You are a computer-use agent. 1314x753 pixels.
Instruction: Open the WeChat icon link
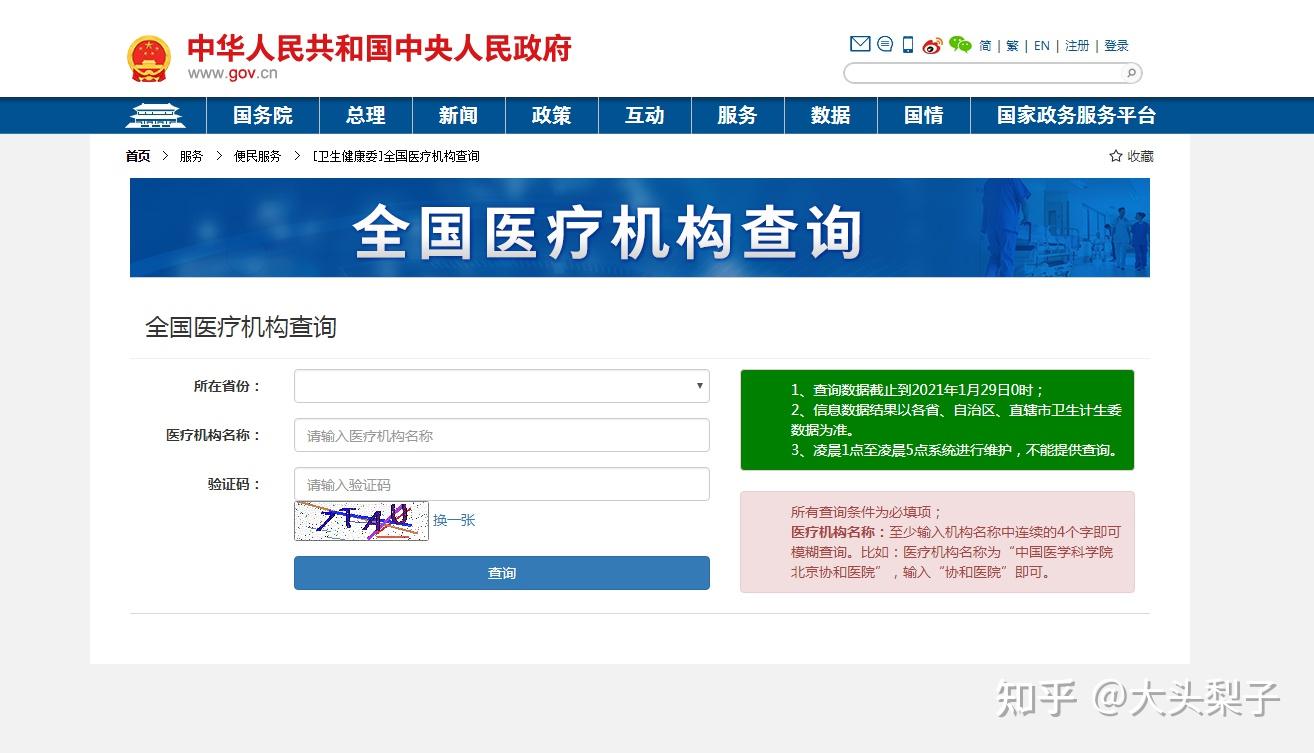coord(960,45)
